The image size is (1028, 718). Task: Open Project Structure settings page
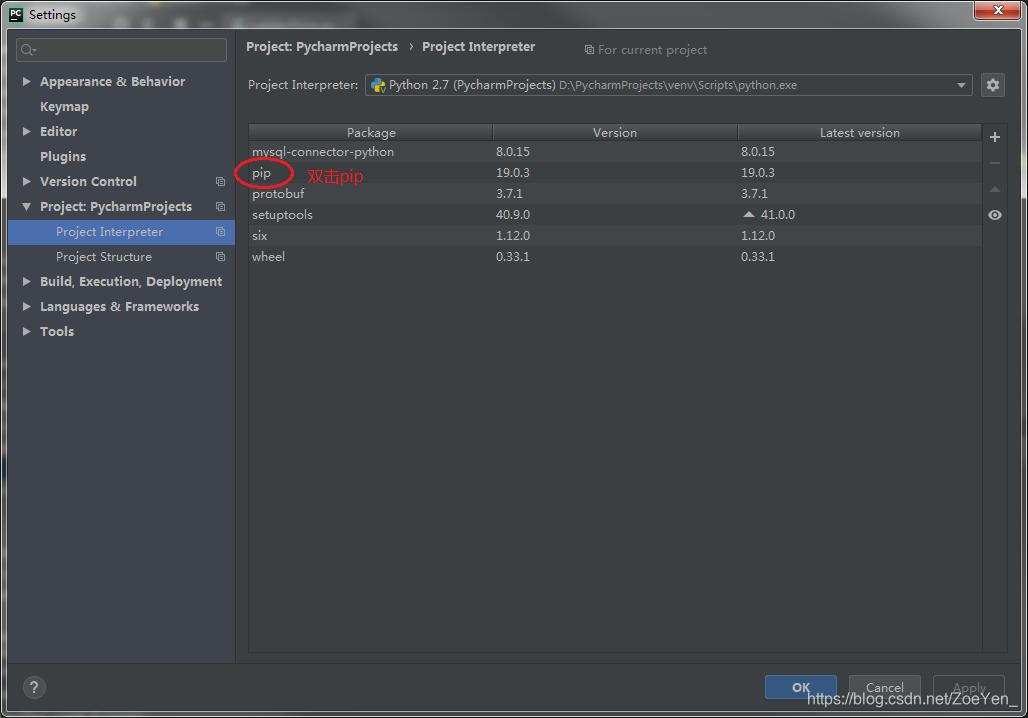pyautogui.click(x=104, y=257)
